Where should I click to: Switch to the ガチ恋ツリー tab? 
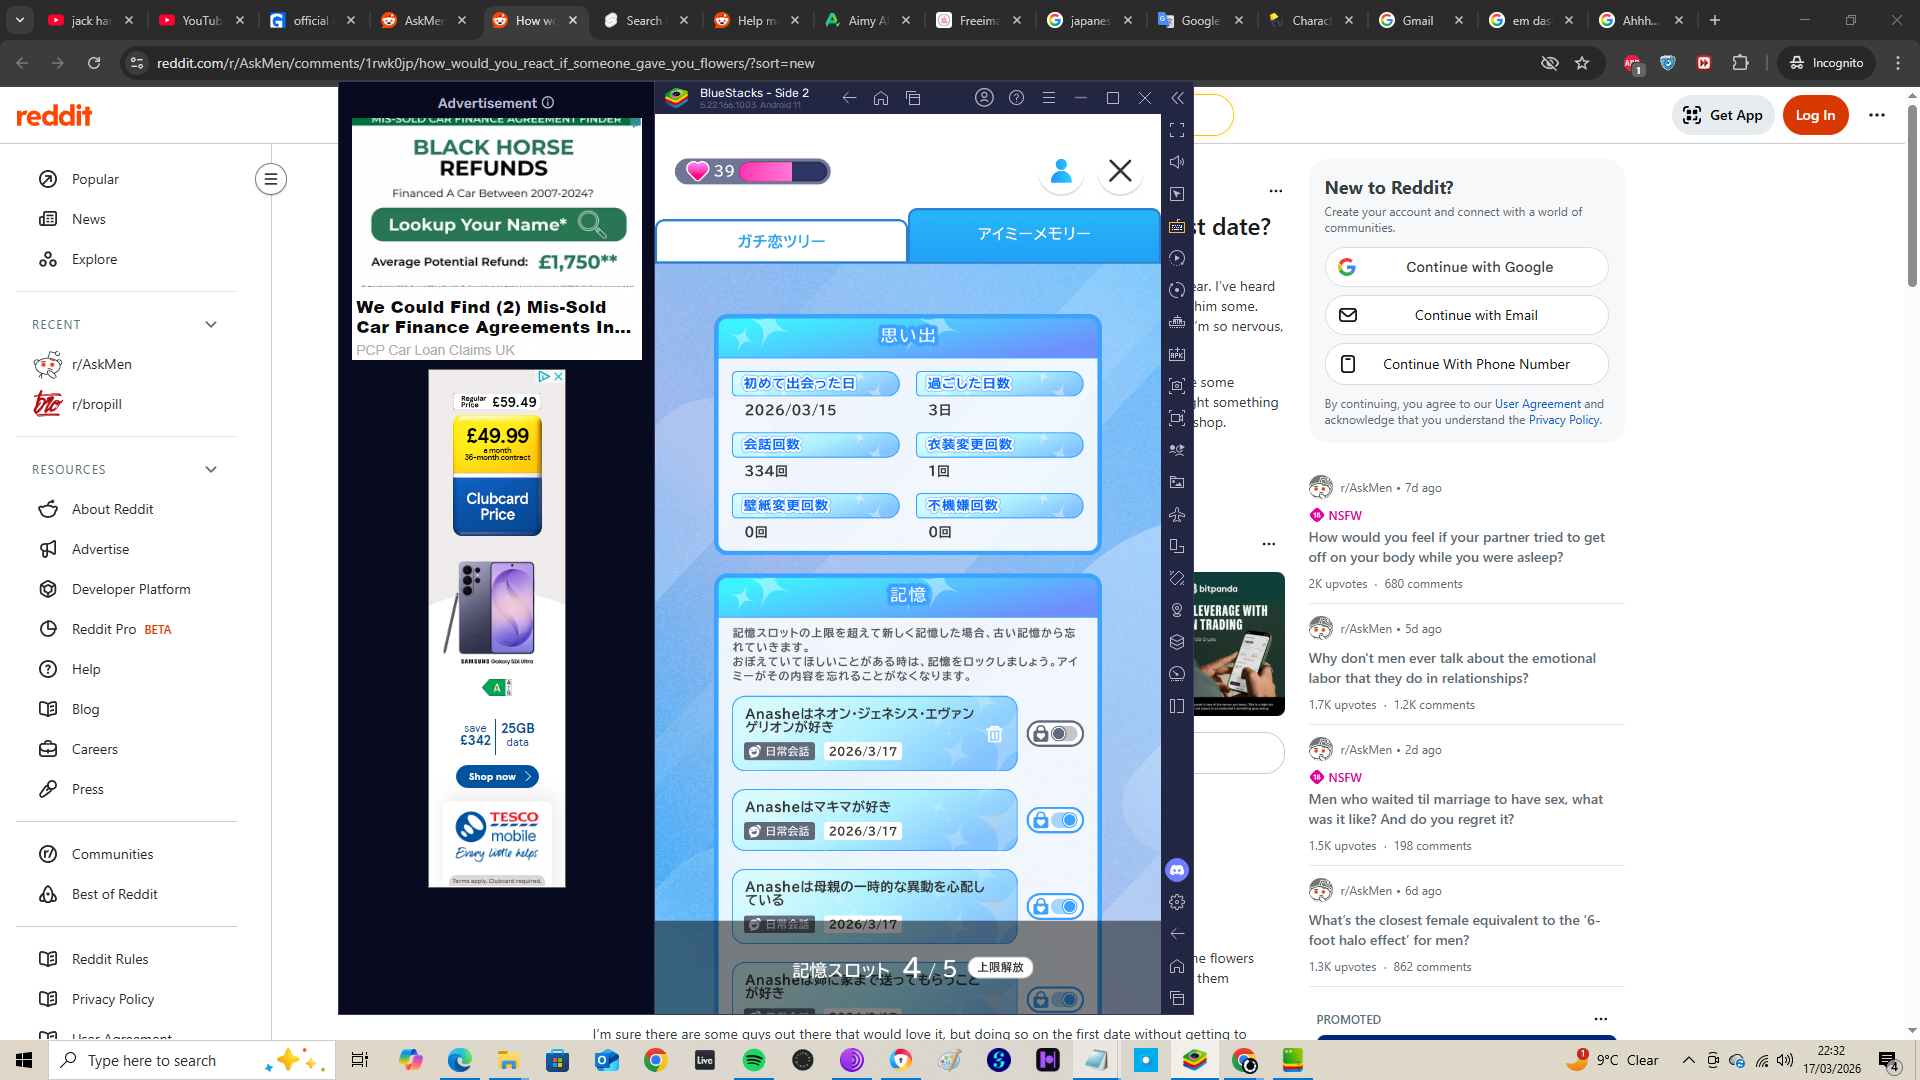[x=781, y=241]
